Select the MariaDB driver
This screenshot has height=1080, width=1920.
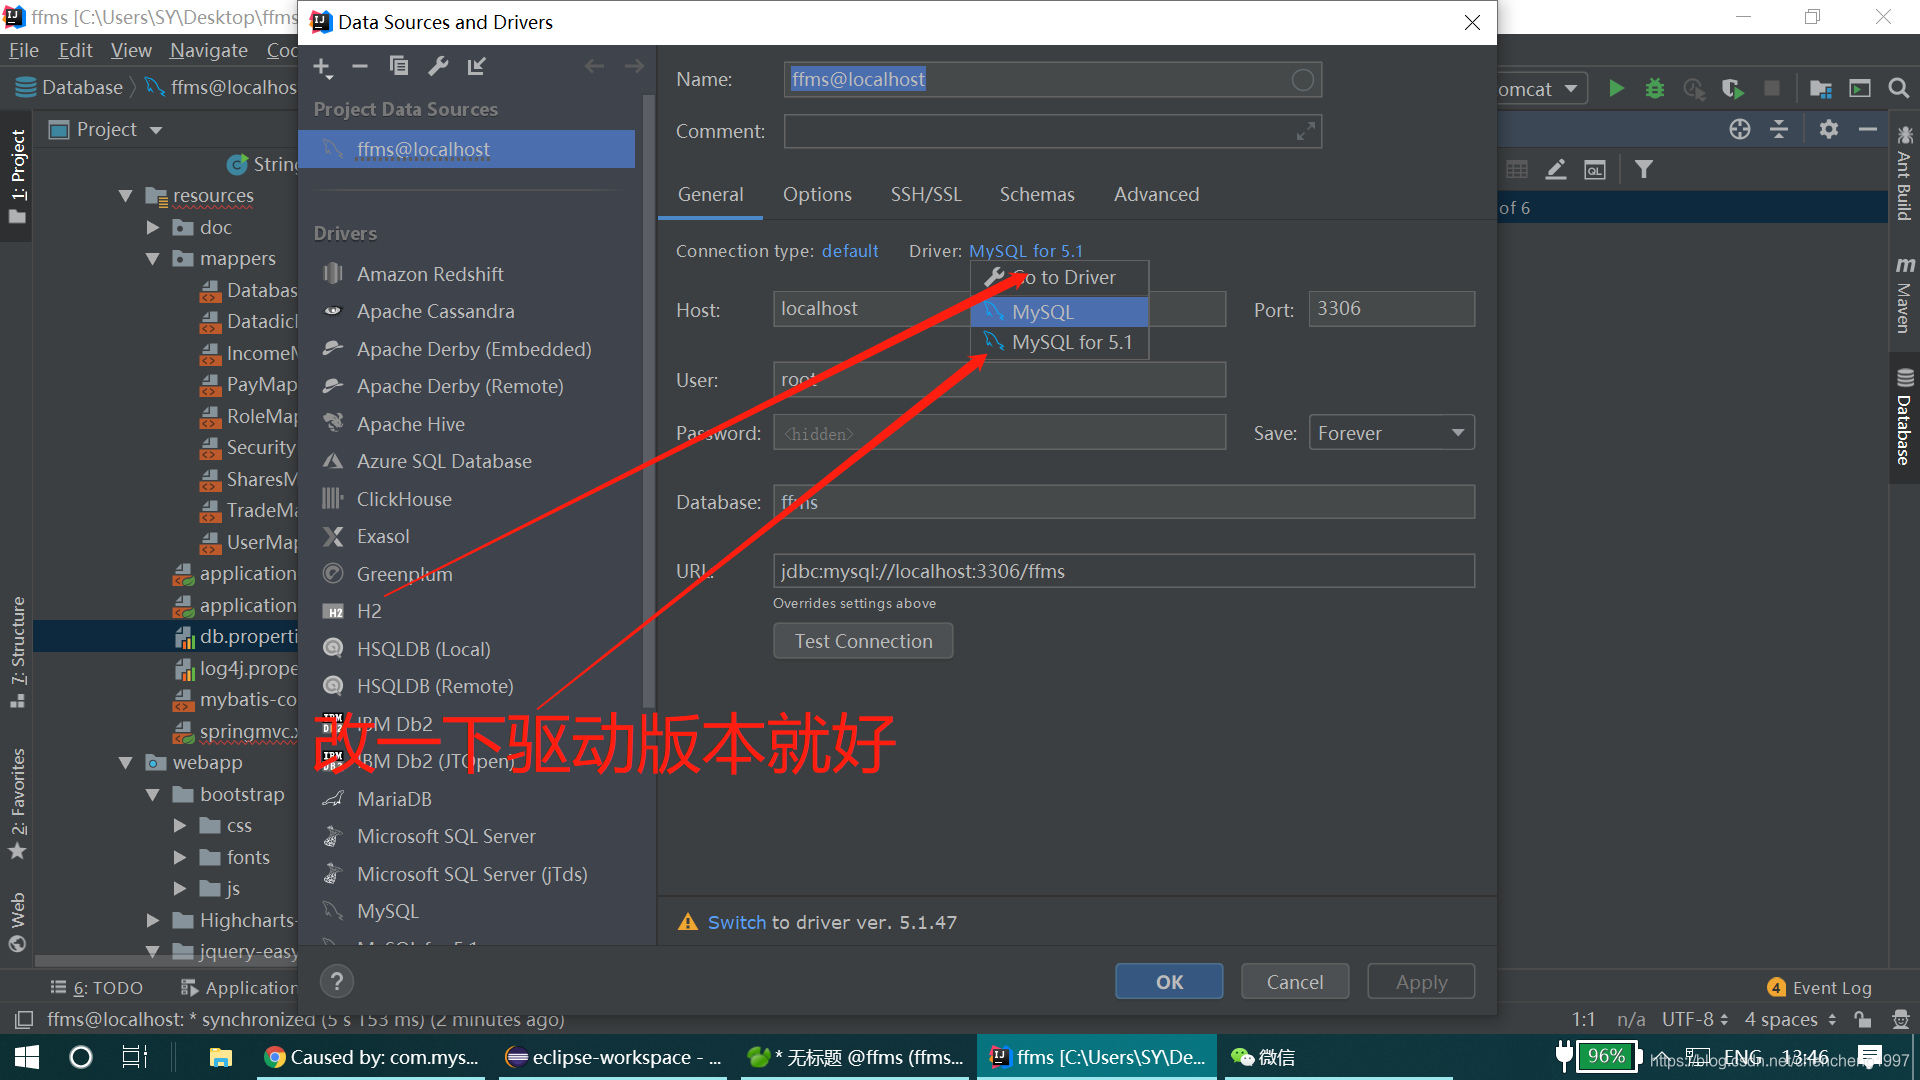tap(394, 799)
